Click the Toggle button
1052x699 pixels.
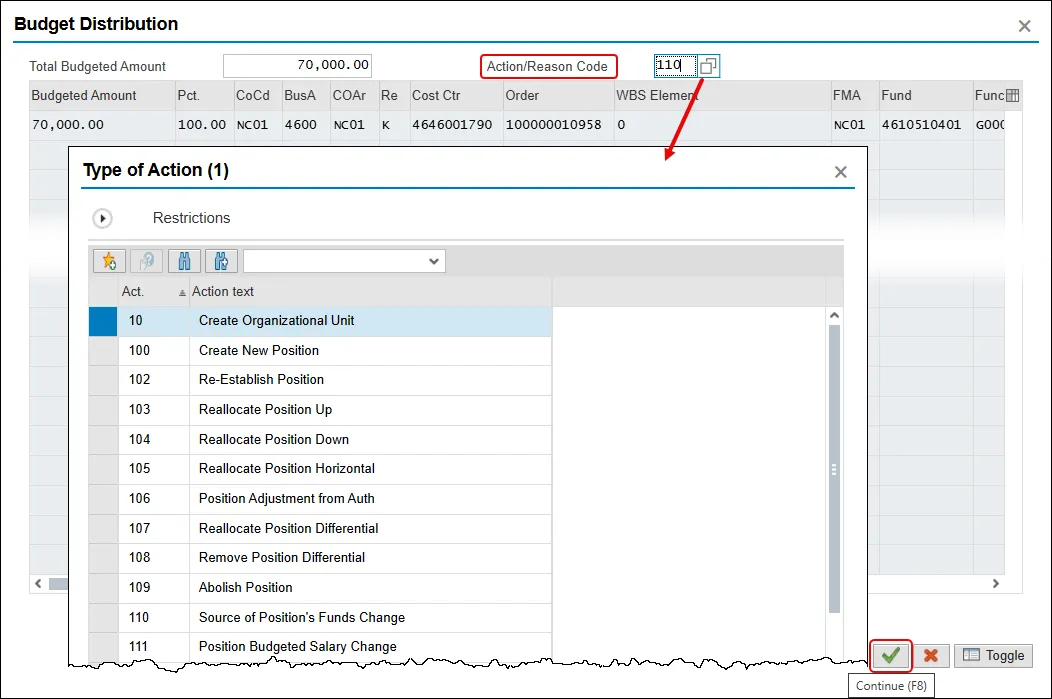(994, 655)
